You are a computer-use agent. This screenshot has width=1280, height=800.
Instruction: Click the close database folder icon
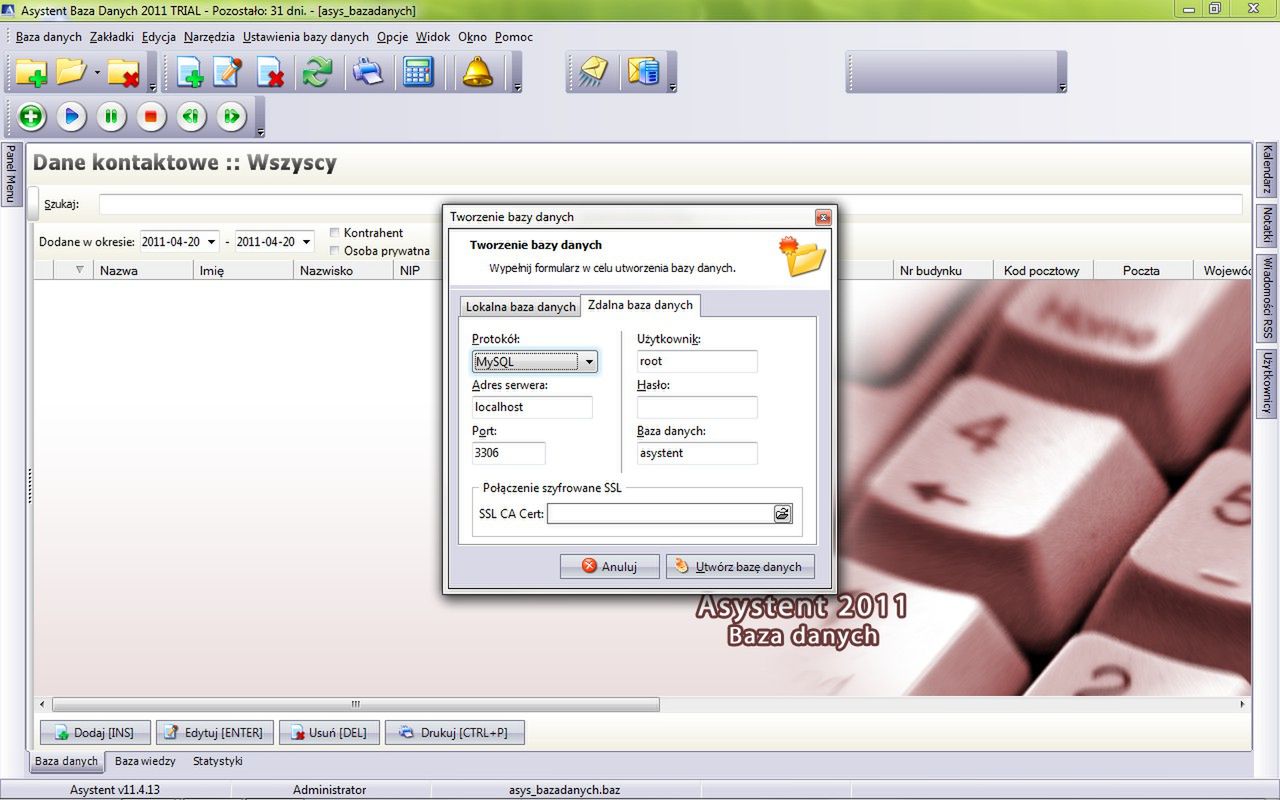(124, 72)
